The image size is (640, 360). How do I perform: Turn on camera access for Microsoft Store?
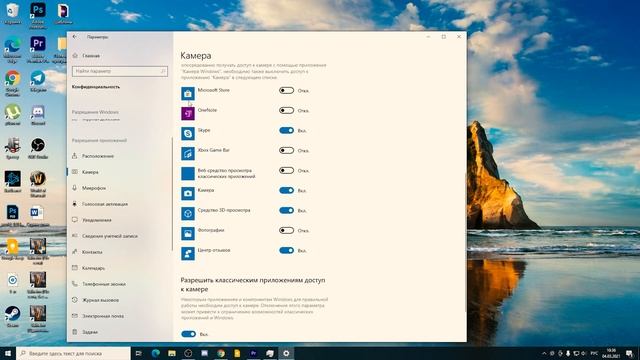coord(286,90)
